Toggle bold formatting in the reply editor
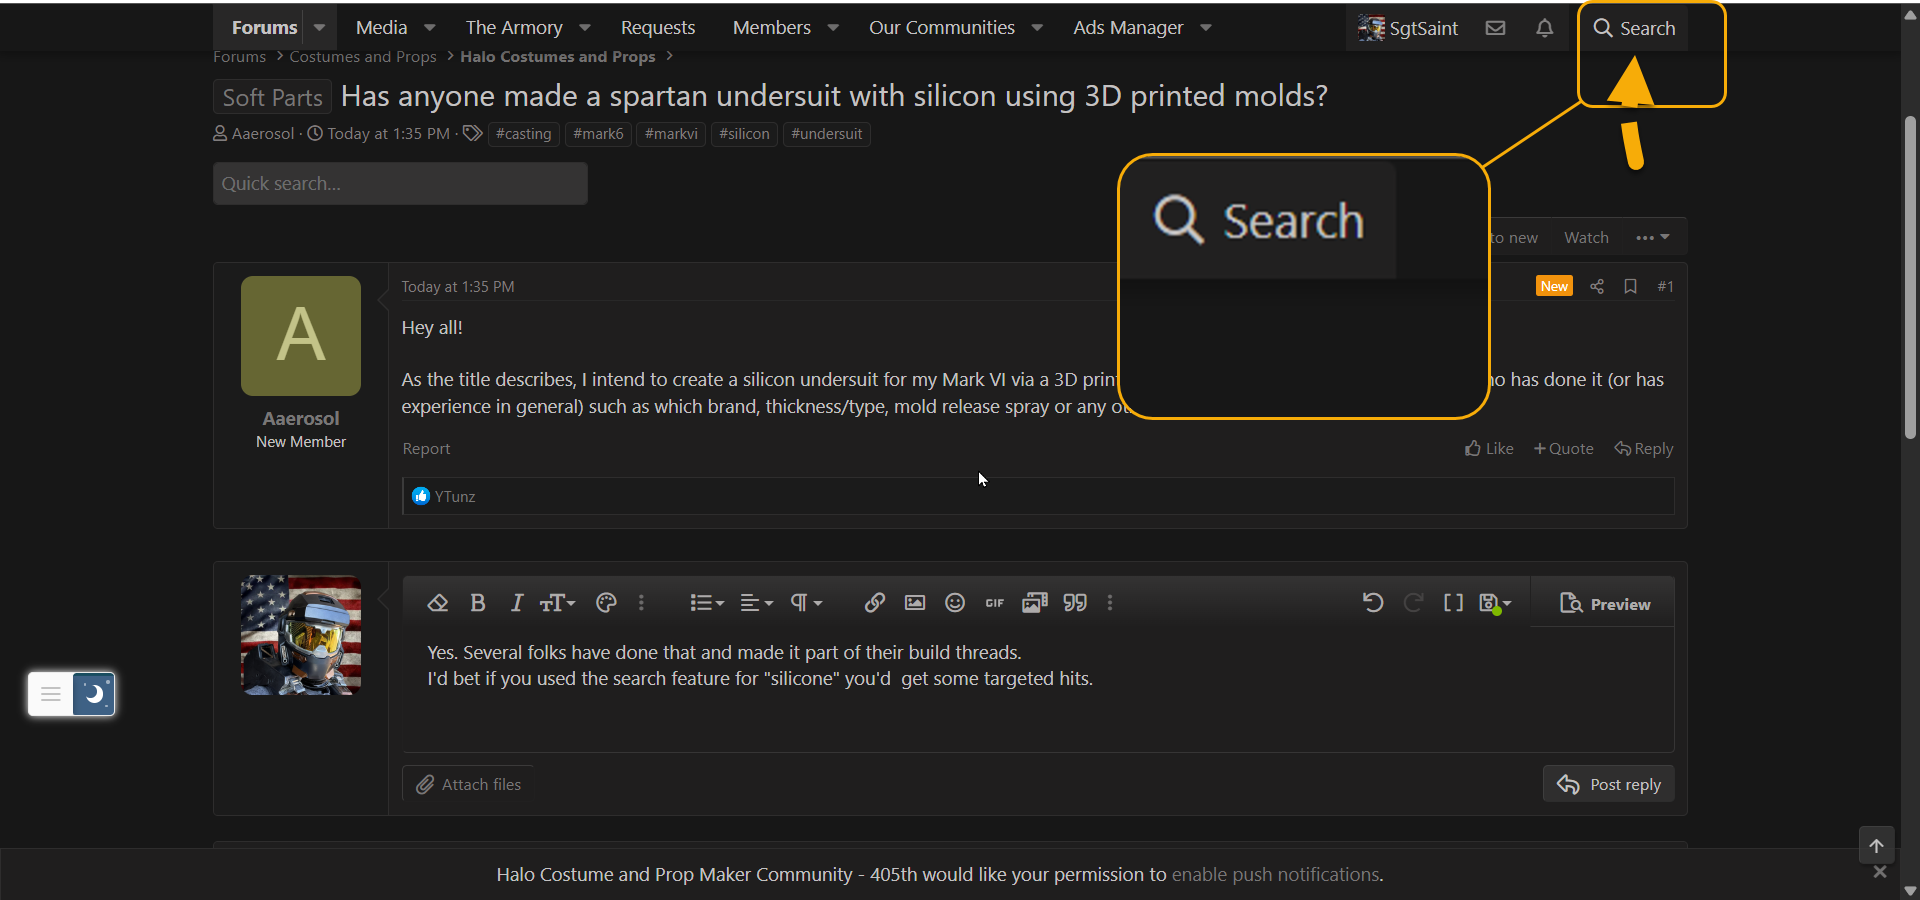Viewport: 1920px width, 900px height. 478,603
